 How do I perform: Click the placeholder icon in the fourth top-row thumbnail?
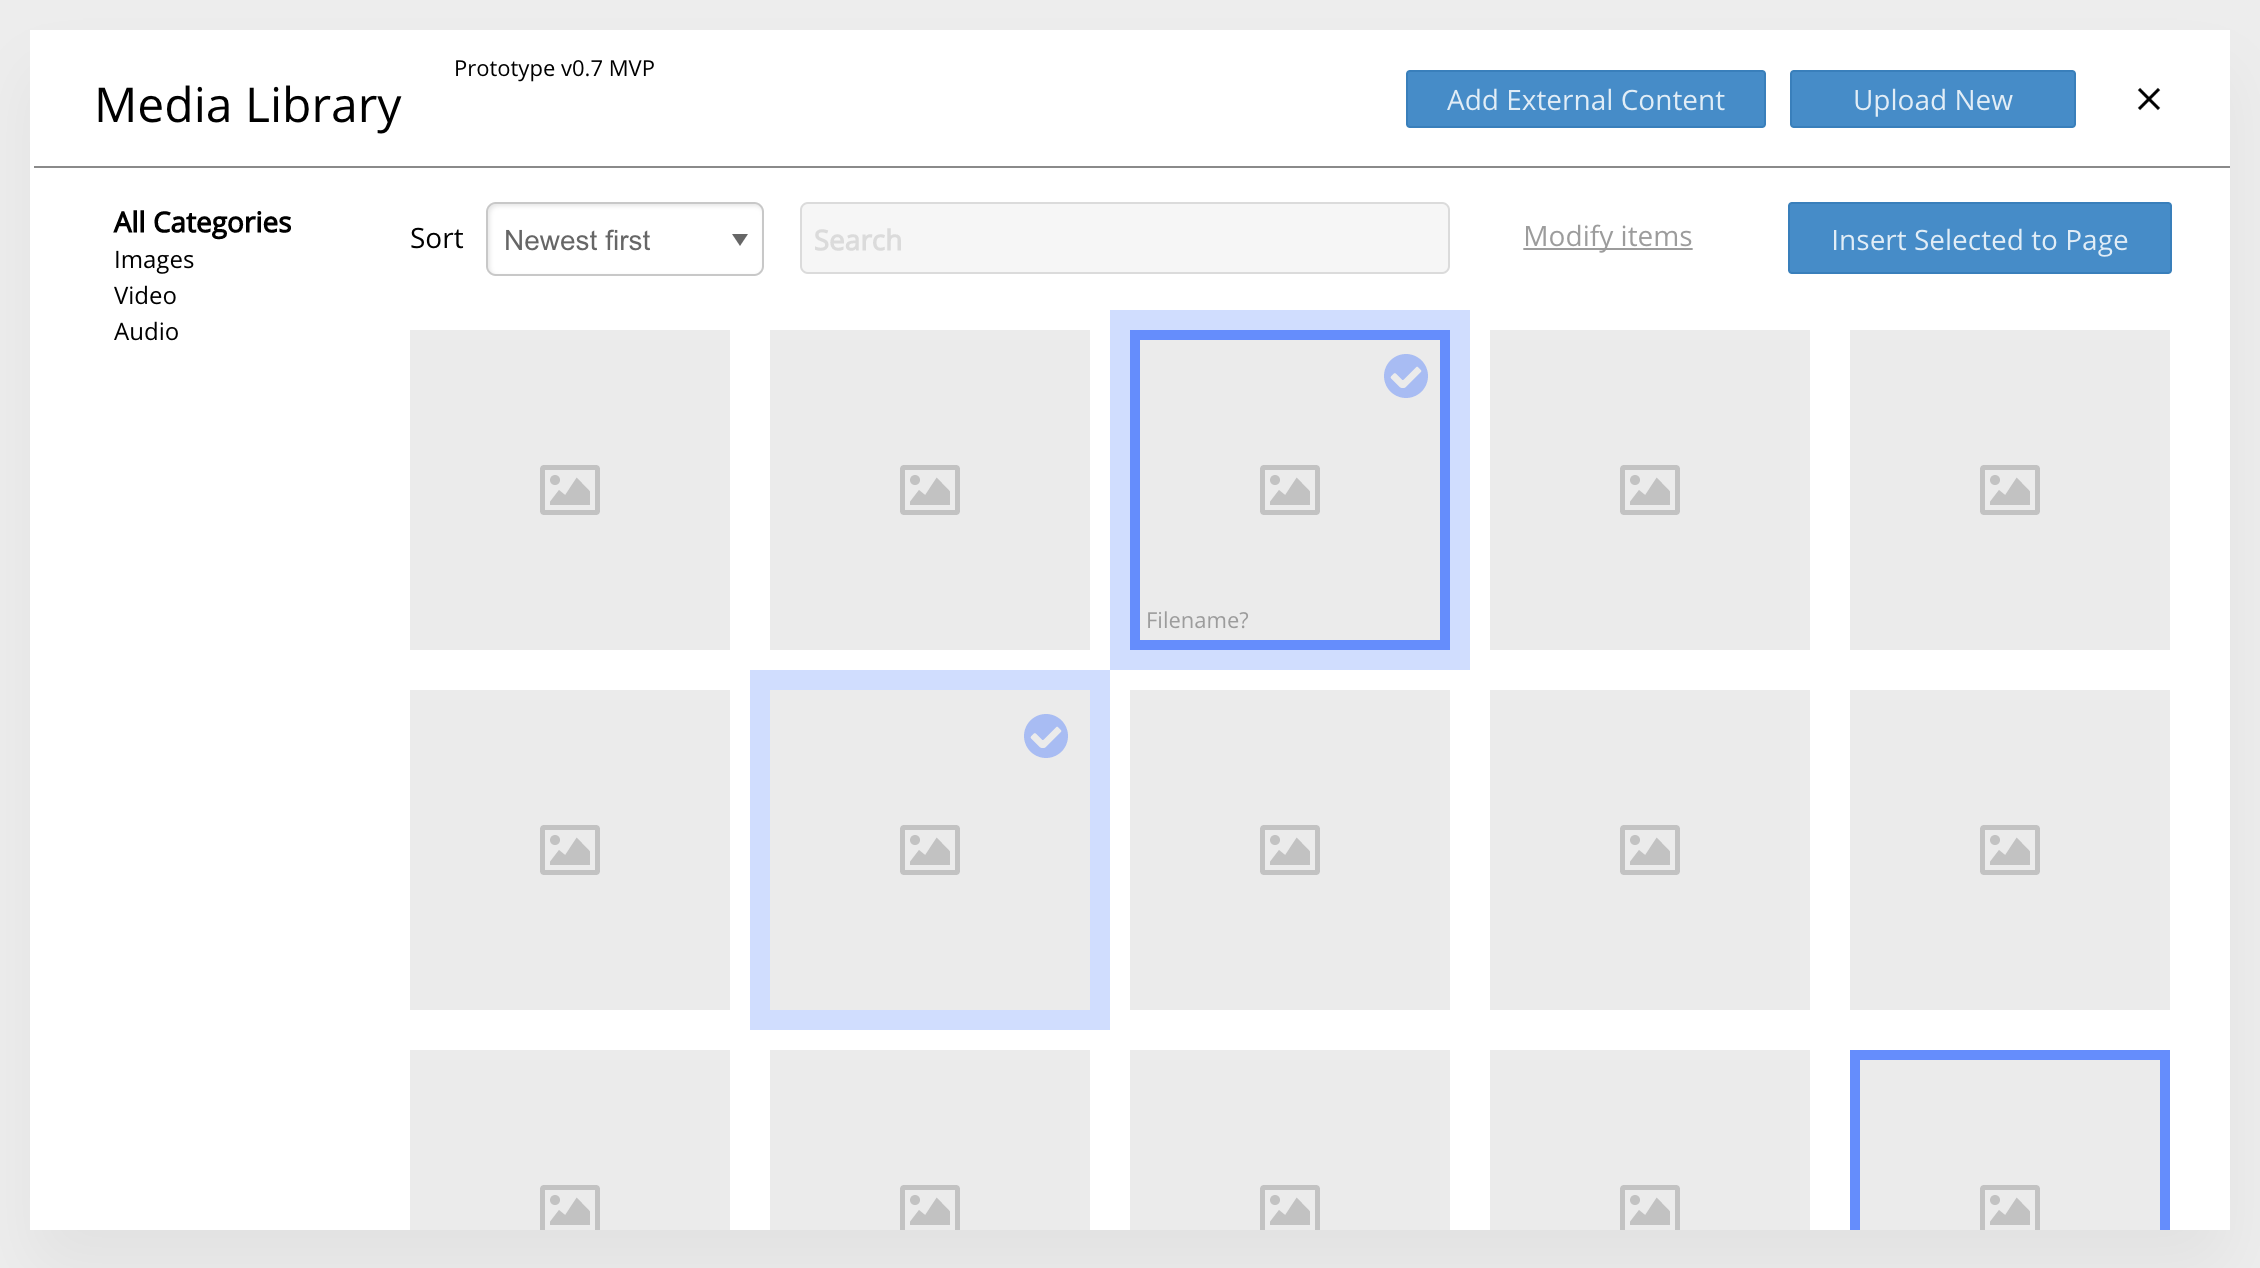[1650, 489]
